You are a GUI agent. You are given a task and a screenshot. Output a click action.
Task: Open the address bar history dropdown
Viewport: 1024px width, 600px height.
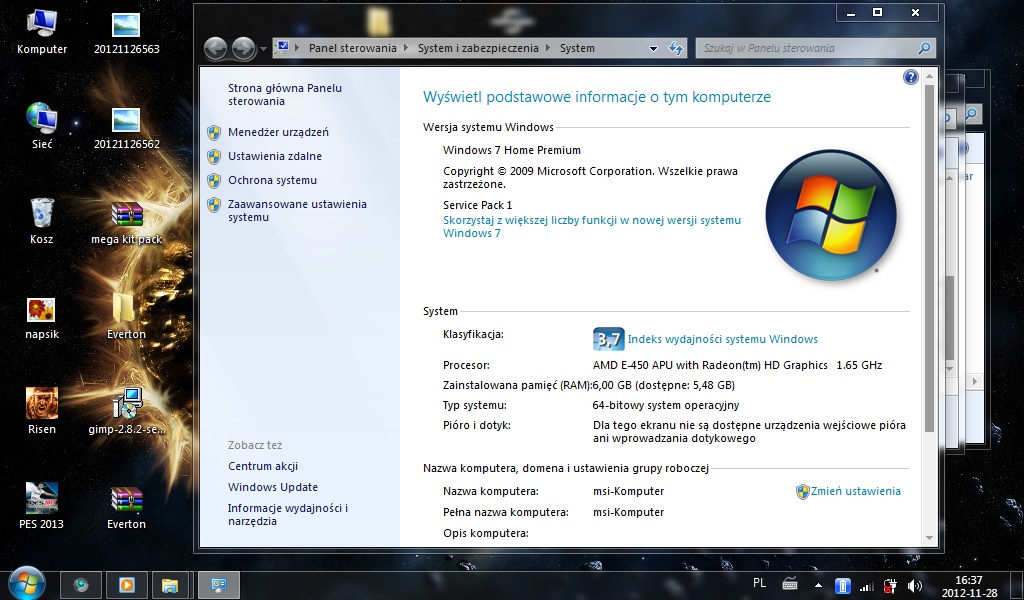(652, 48)
